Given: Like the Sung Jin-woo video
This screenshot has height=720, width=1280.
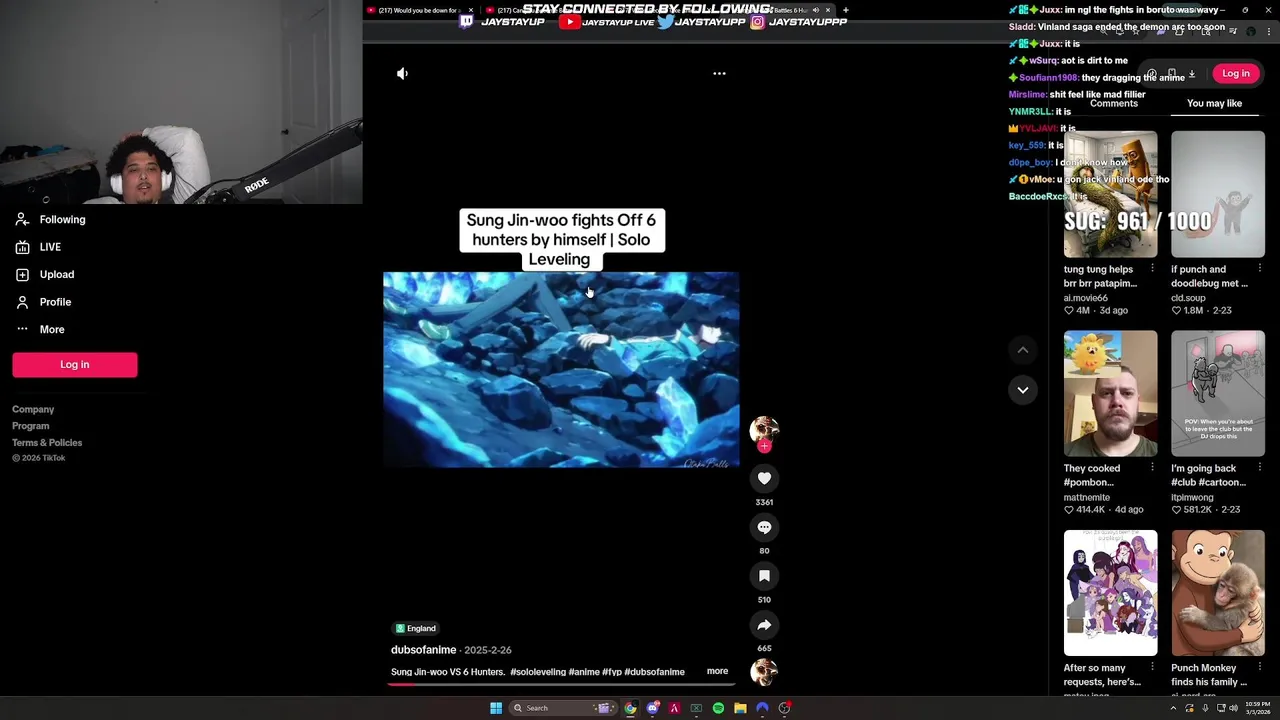Looking at the screenshot, I should [764, 478].
